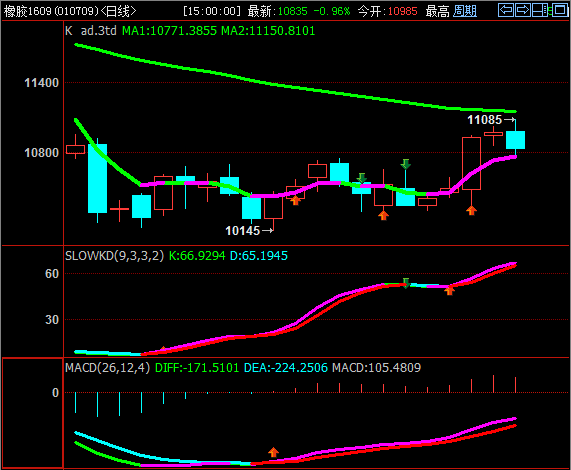Click the MACD(26,12,4) indicator label
This screenshot has width=571, height=470.
(107, 368)
